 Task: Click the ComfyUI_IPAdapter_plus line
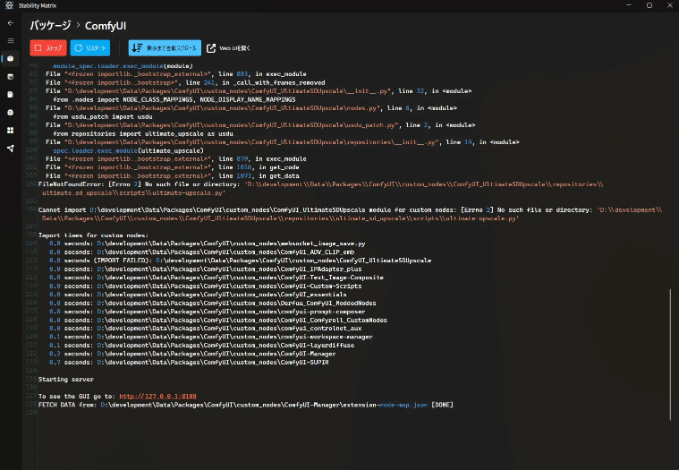[205, 269]
